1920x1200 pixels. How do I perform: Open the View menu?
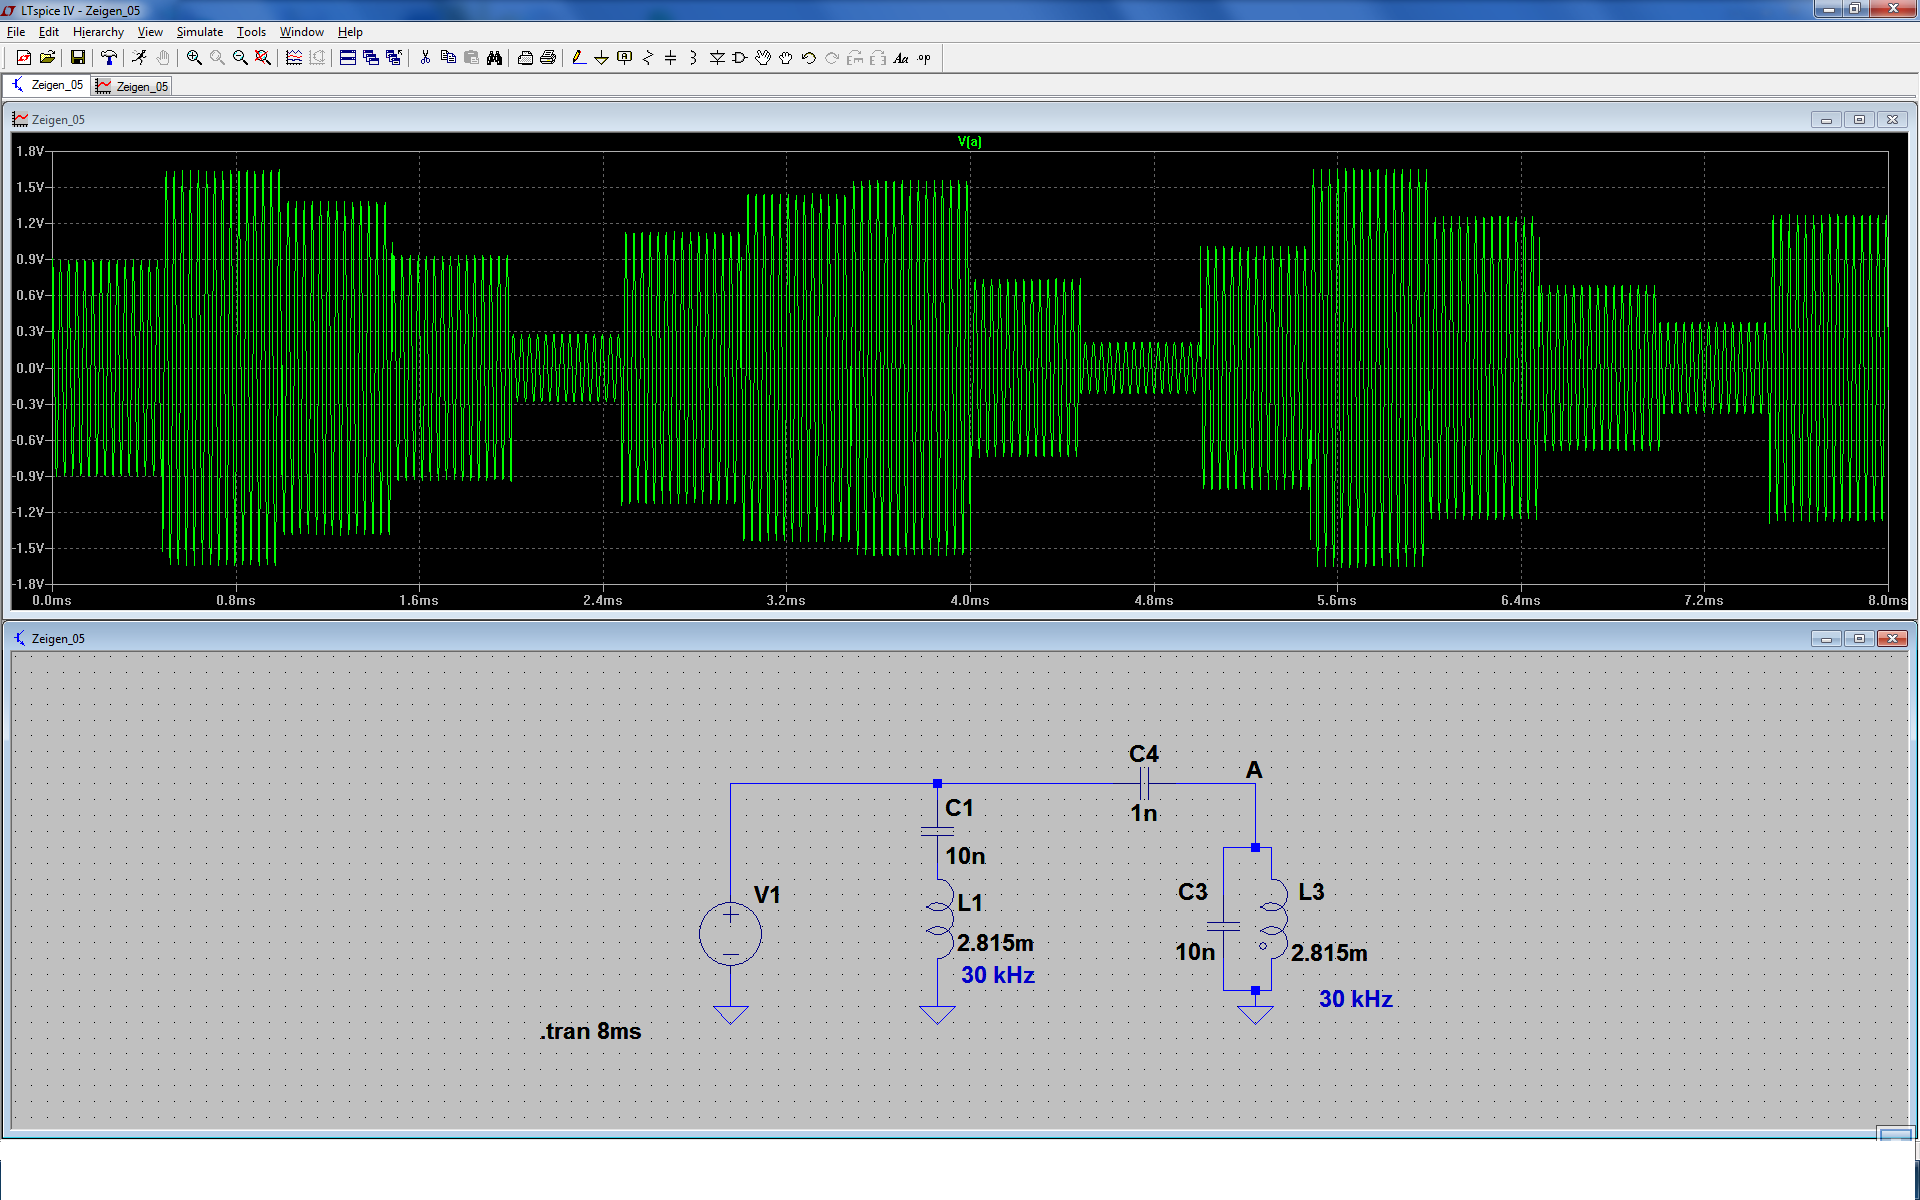(150, 32)
